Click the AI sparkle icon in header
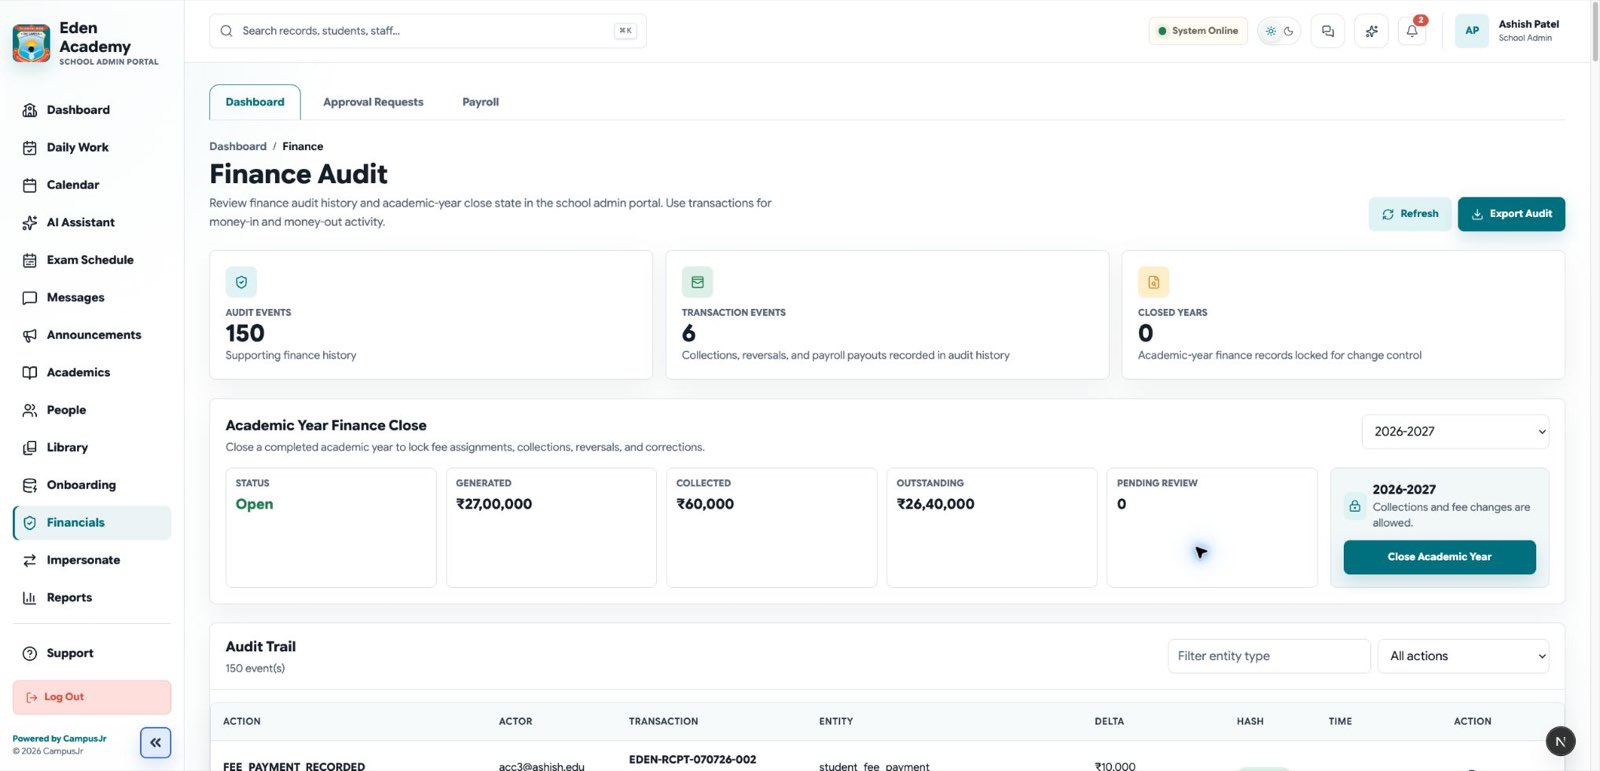Viewport: 1600px width, 771px height. click(1371, 31)
